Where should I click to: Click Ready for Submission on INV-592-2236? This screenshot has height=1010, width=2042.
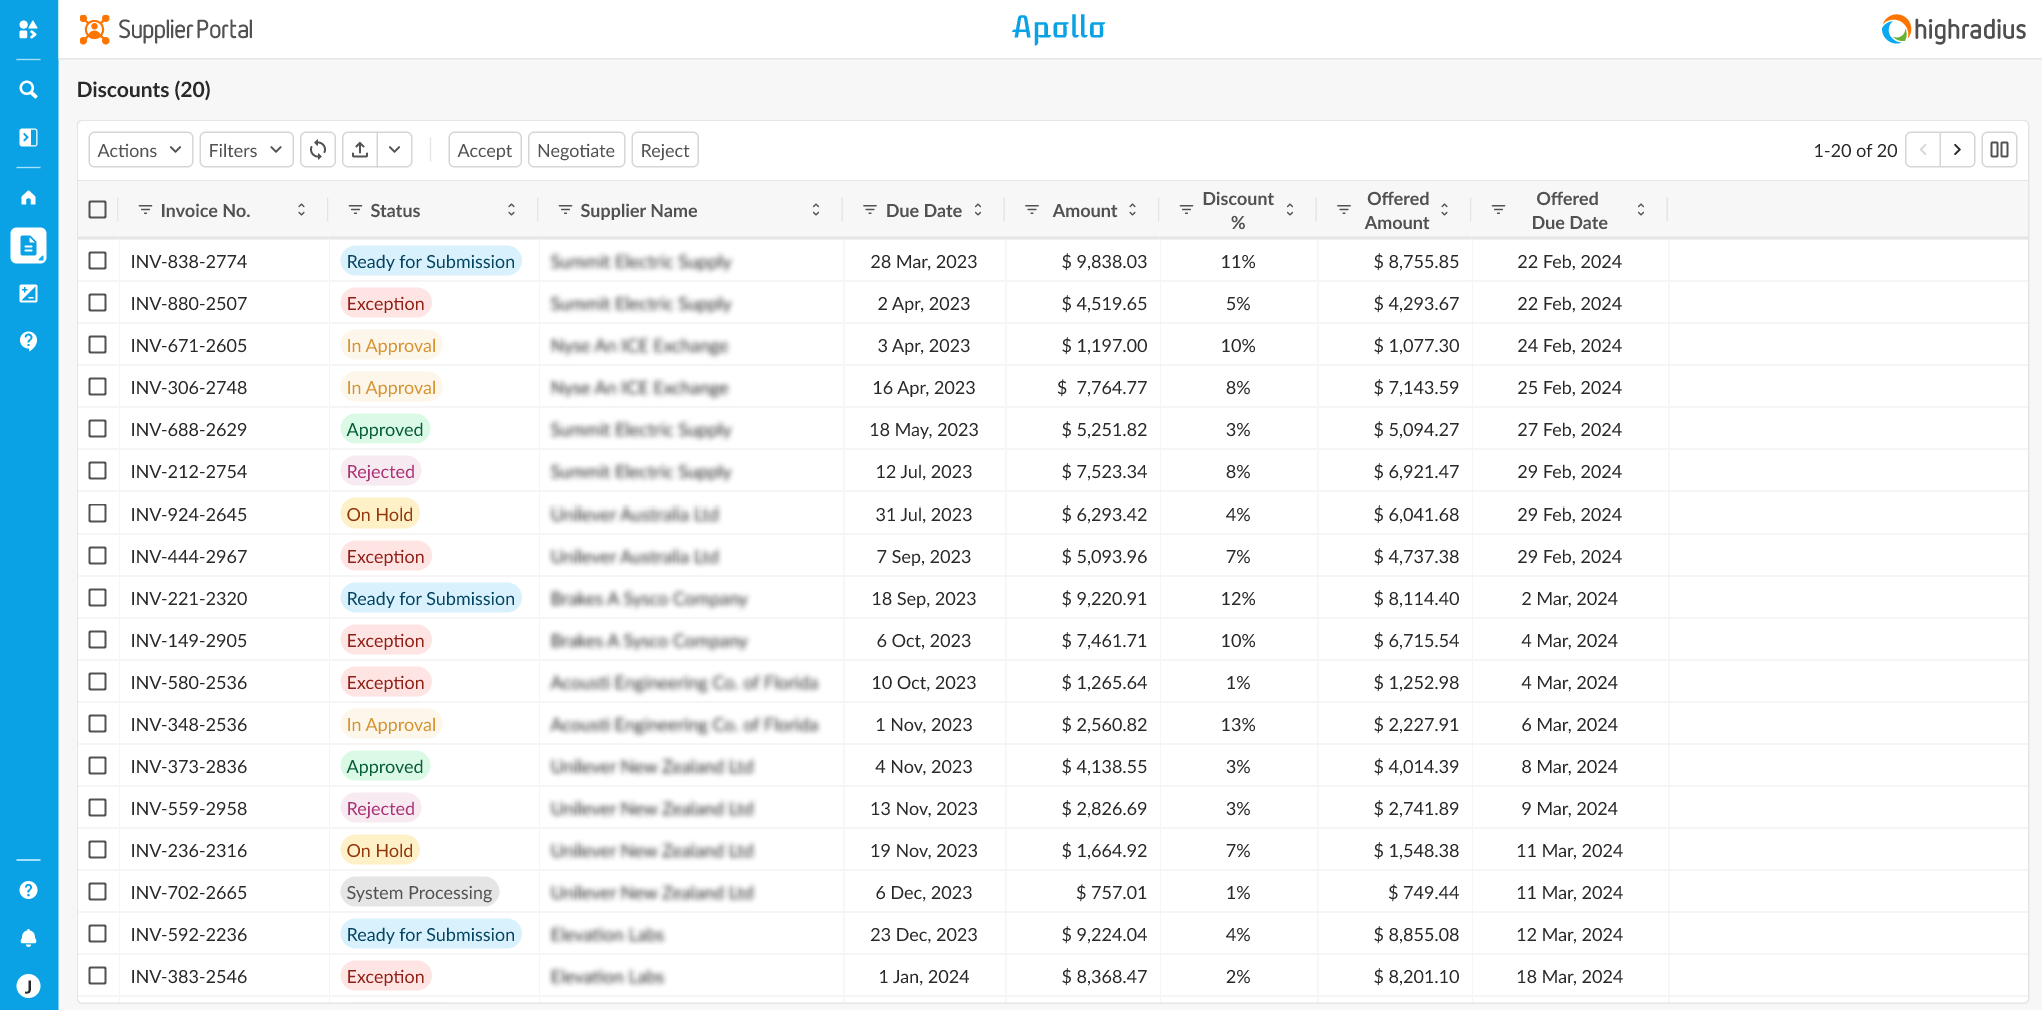(430, 934)
